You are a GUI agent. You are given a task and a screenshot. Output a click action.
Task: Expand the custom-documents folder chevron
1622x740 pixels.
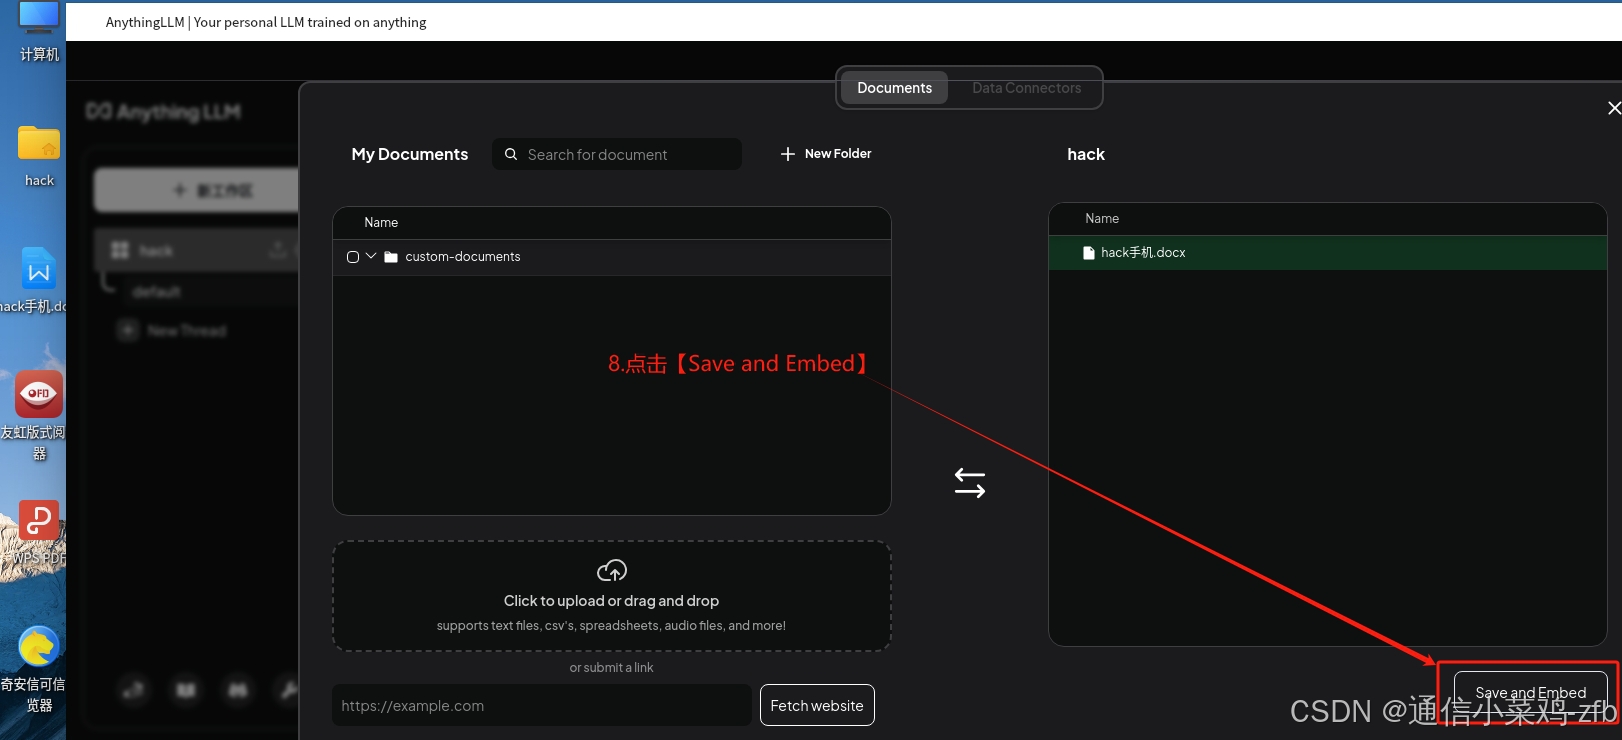371,256
